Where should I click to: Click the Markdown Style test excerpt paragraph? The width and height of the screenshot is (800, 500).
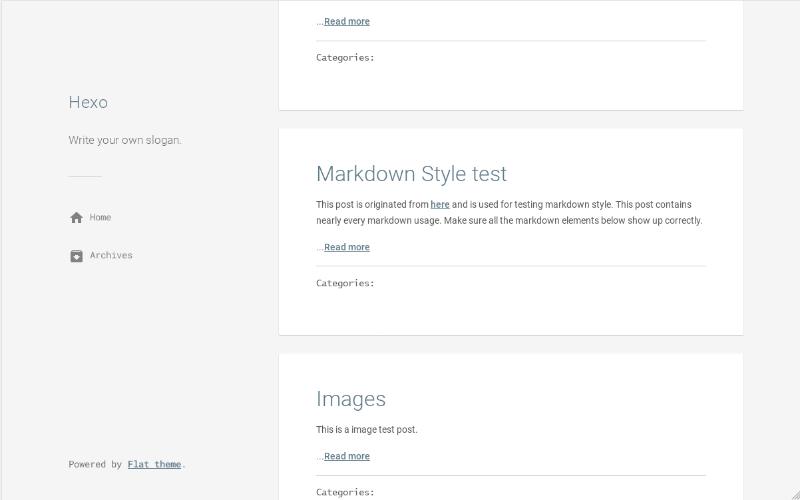[x=510, y=212]
